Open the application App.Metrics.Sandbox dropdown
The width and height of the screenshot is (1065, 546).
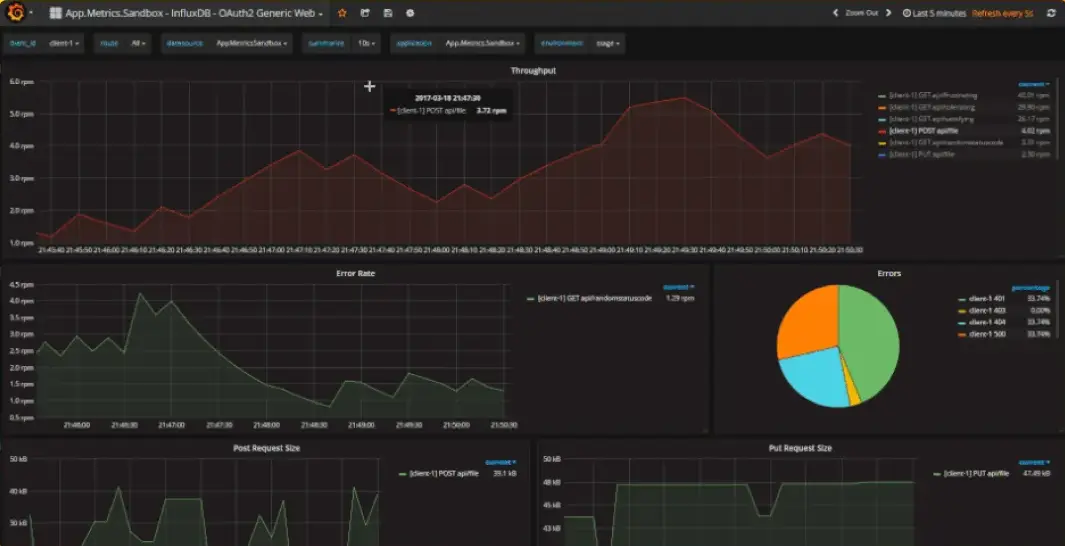click(482, 43)
